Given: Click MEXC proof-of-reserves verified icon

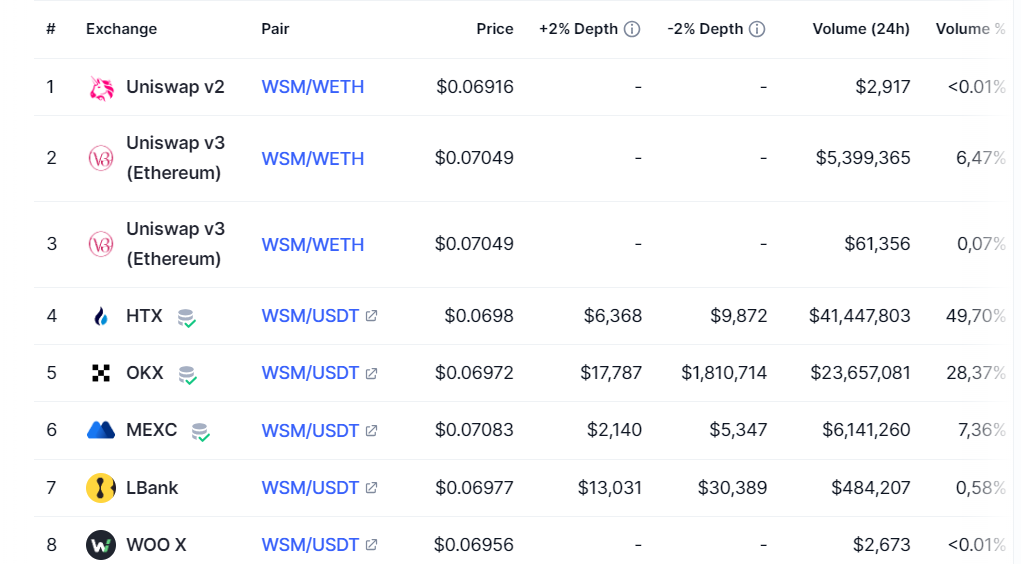Looking at the screenshot, I should click(201, 432).
